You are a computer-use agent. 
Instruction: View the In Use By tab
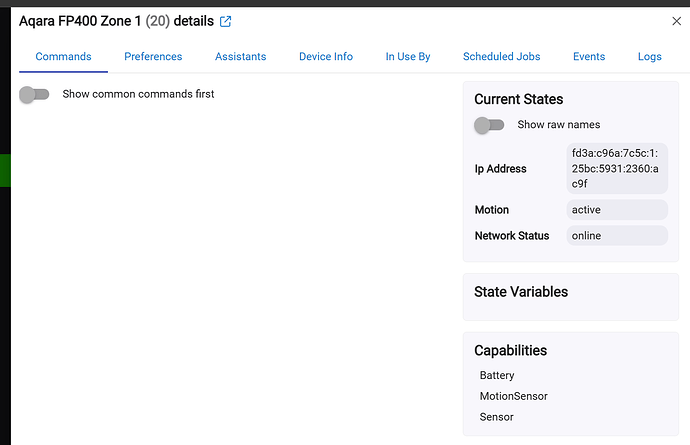pos(407,56)
